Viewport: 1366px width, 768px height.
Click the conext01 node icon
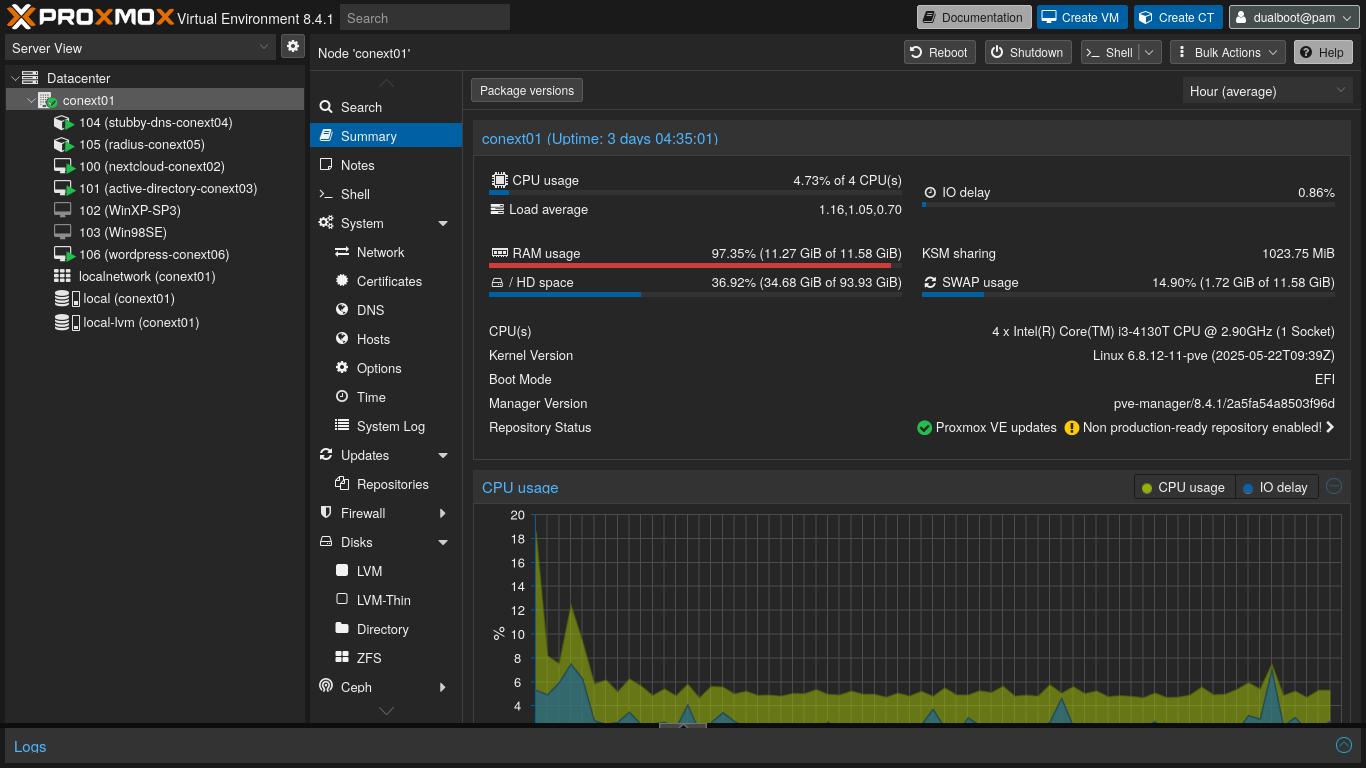click(47, 100)
